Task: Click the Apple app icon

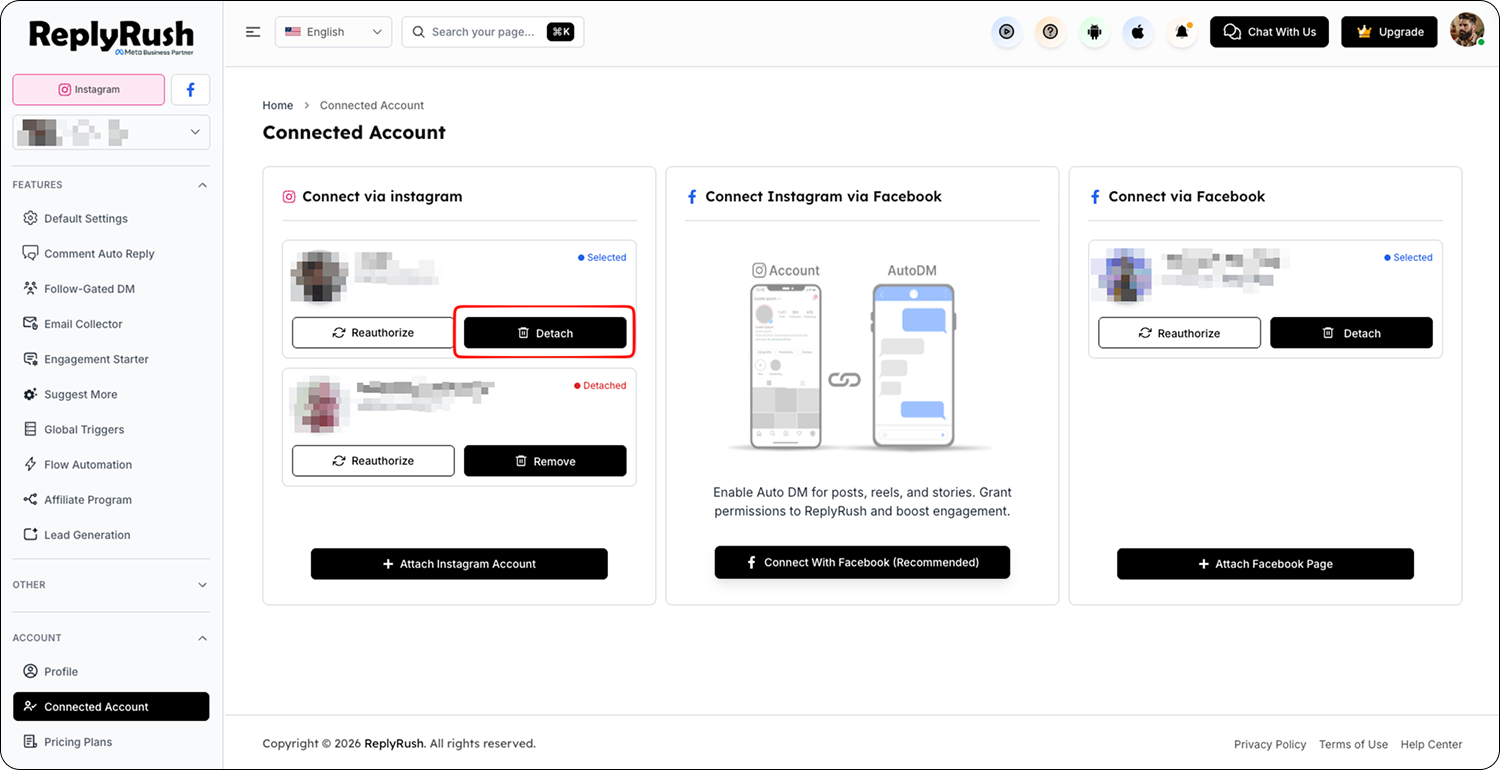Action: pyautogui.click(x=1138, y=32)
